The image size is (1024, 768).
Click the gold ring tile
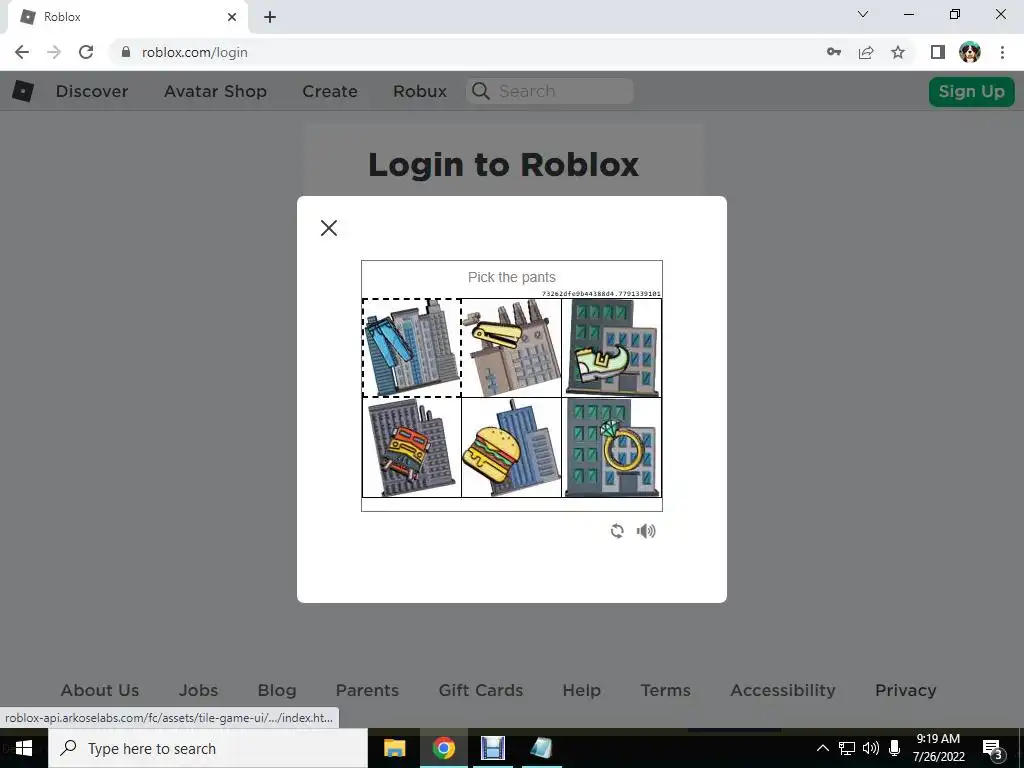point(612,447)
